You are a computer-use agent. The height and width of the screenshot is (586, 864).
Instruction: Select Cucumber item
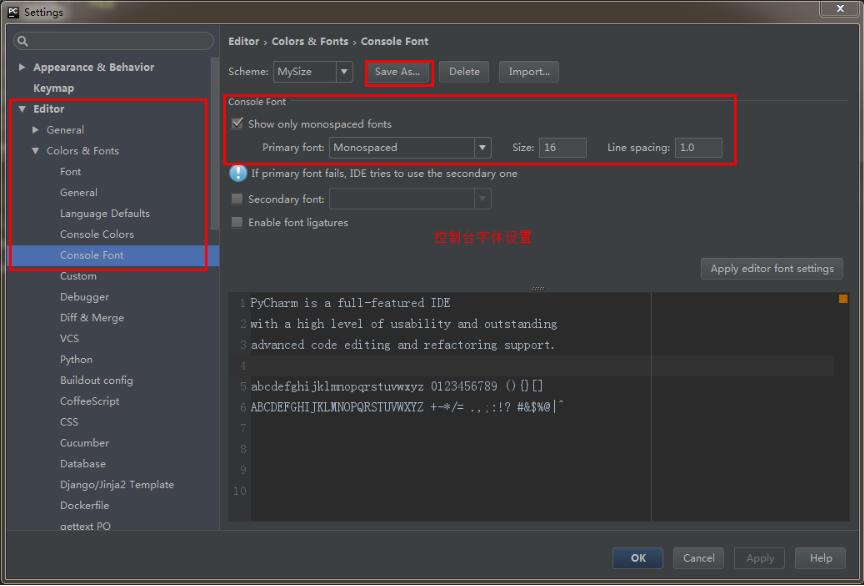84,443
